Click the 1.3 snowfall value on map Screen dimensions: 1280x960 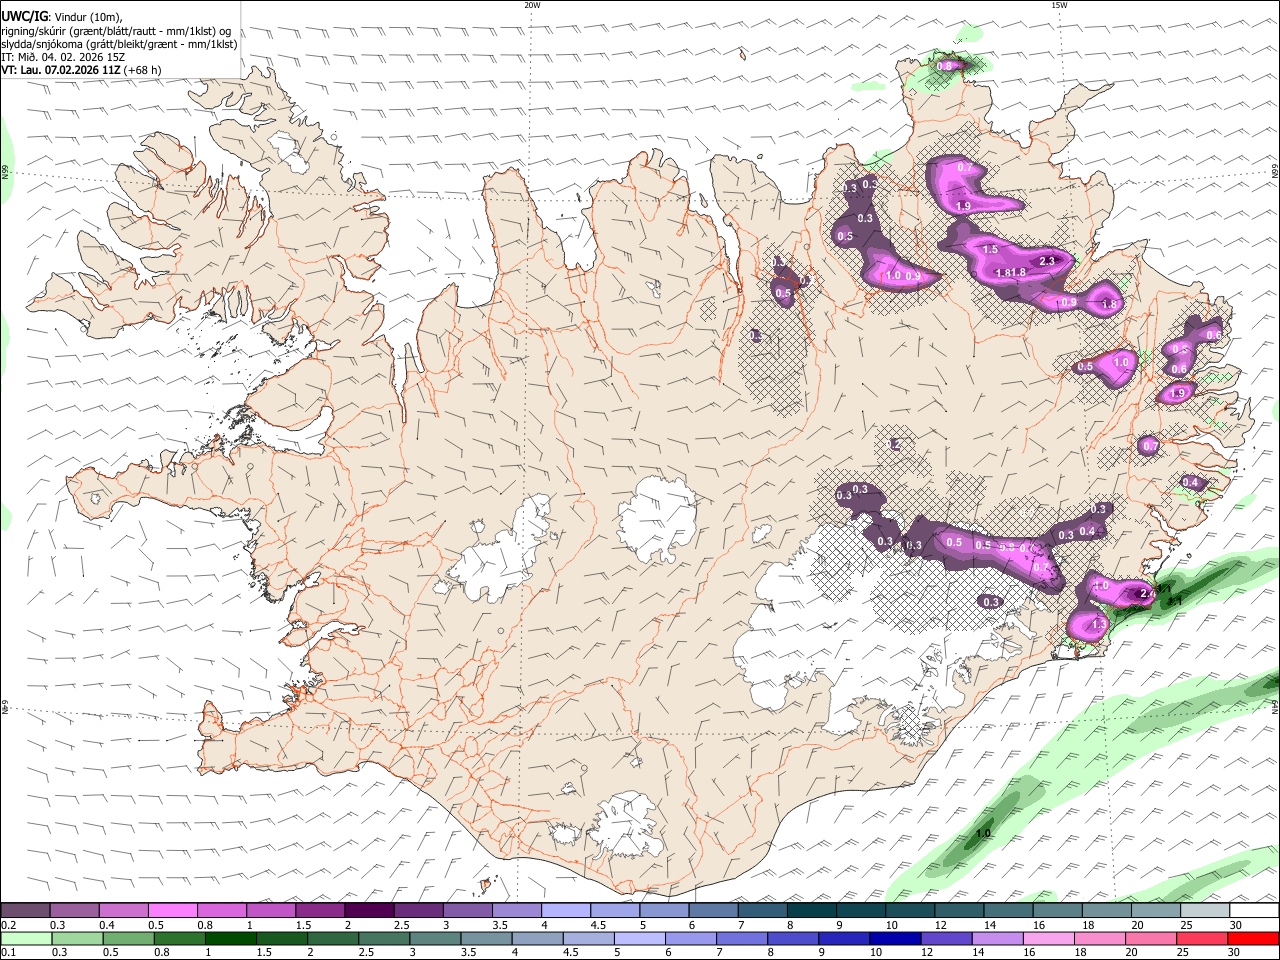(1099, 624)
